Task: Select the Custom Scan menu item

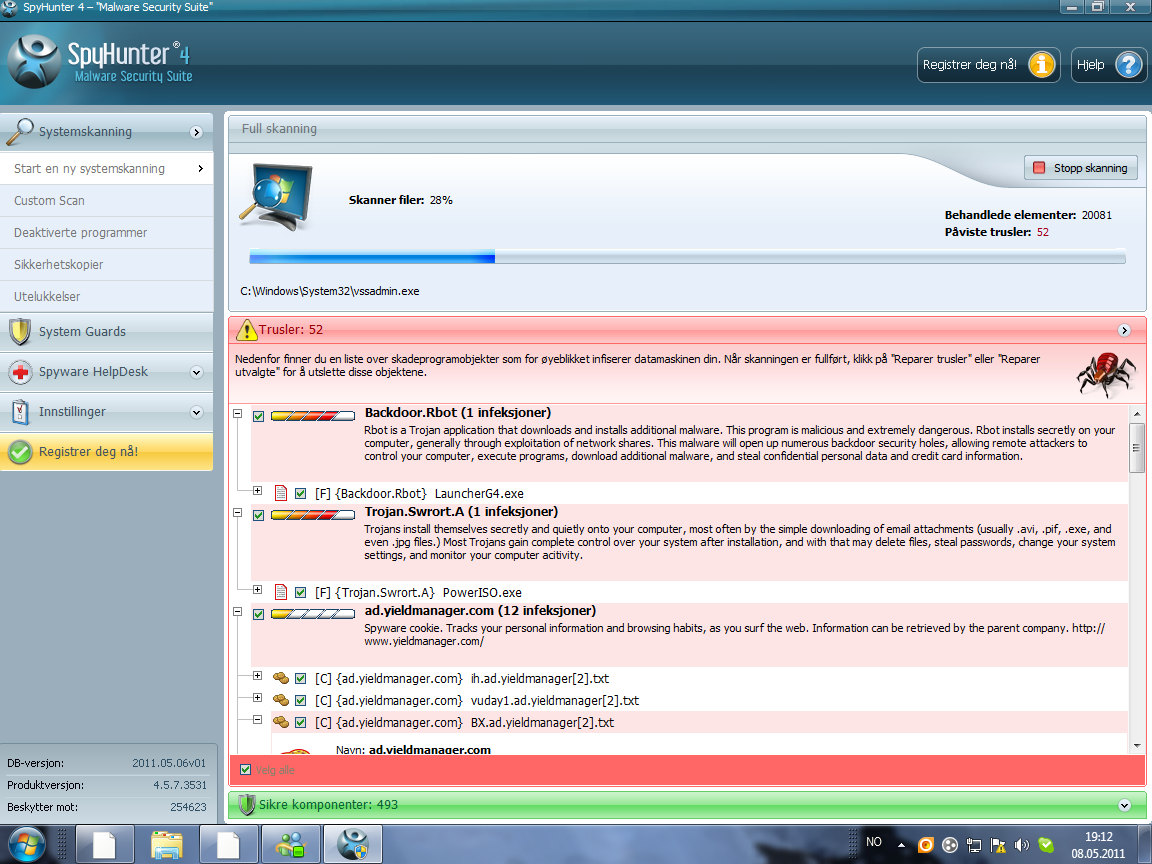Action: (107, 201)
